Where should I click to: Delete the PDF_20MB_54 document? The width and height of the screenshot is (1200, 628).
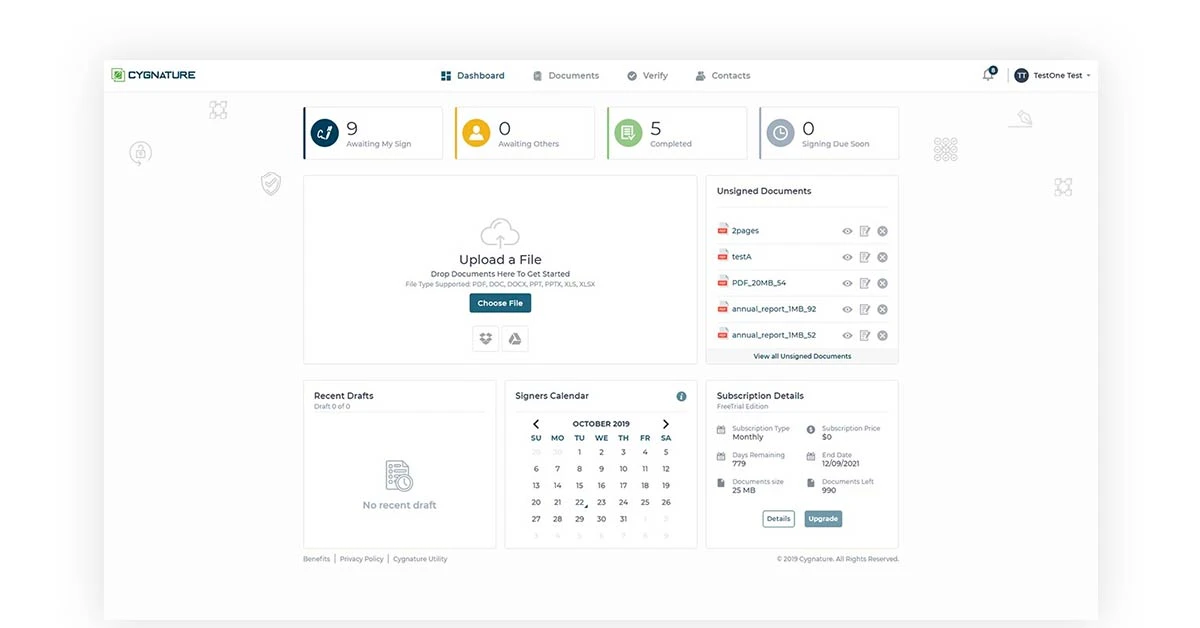(882, 282)
